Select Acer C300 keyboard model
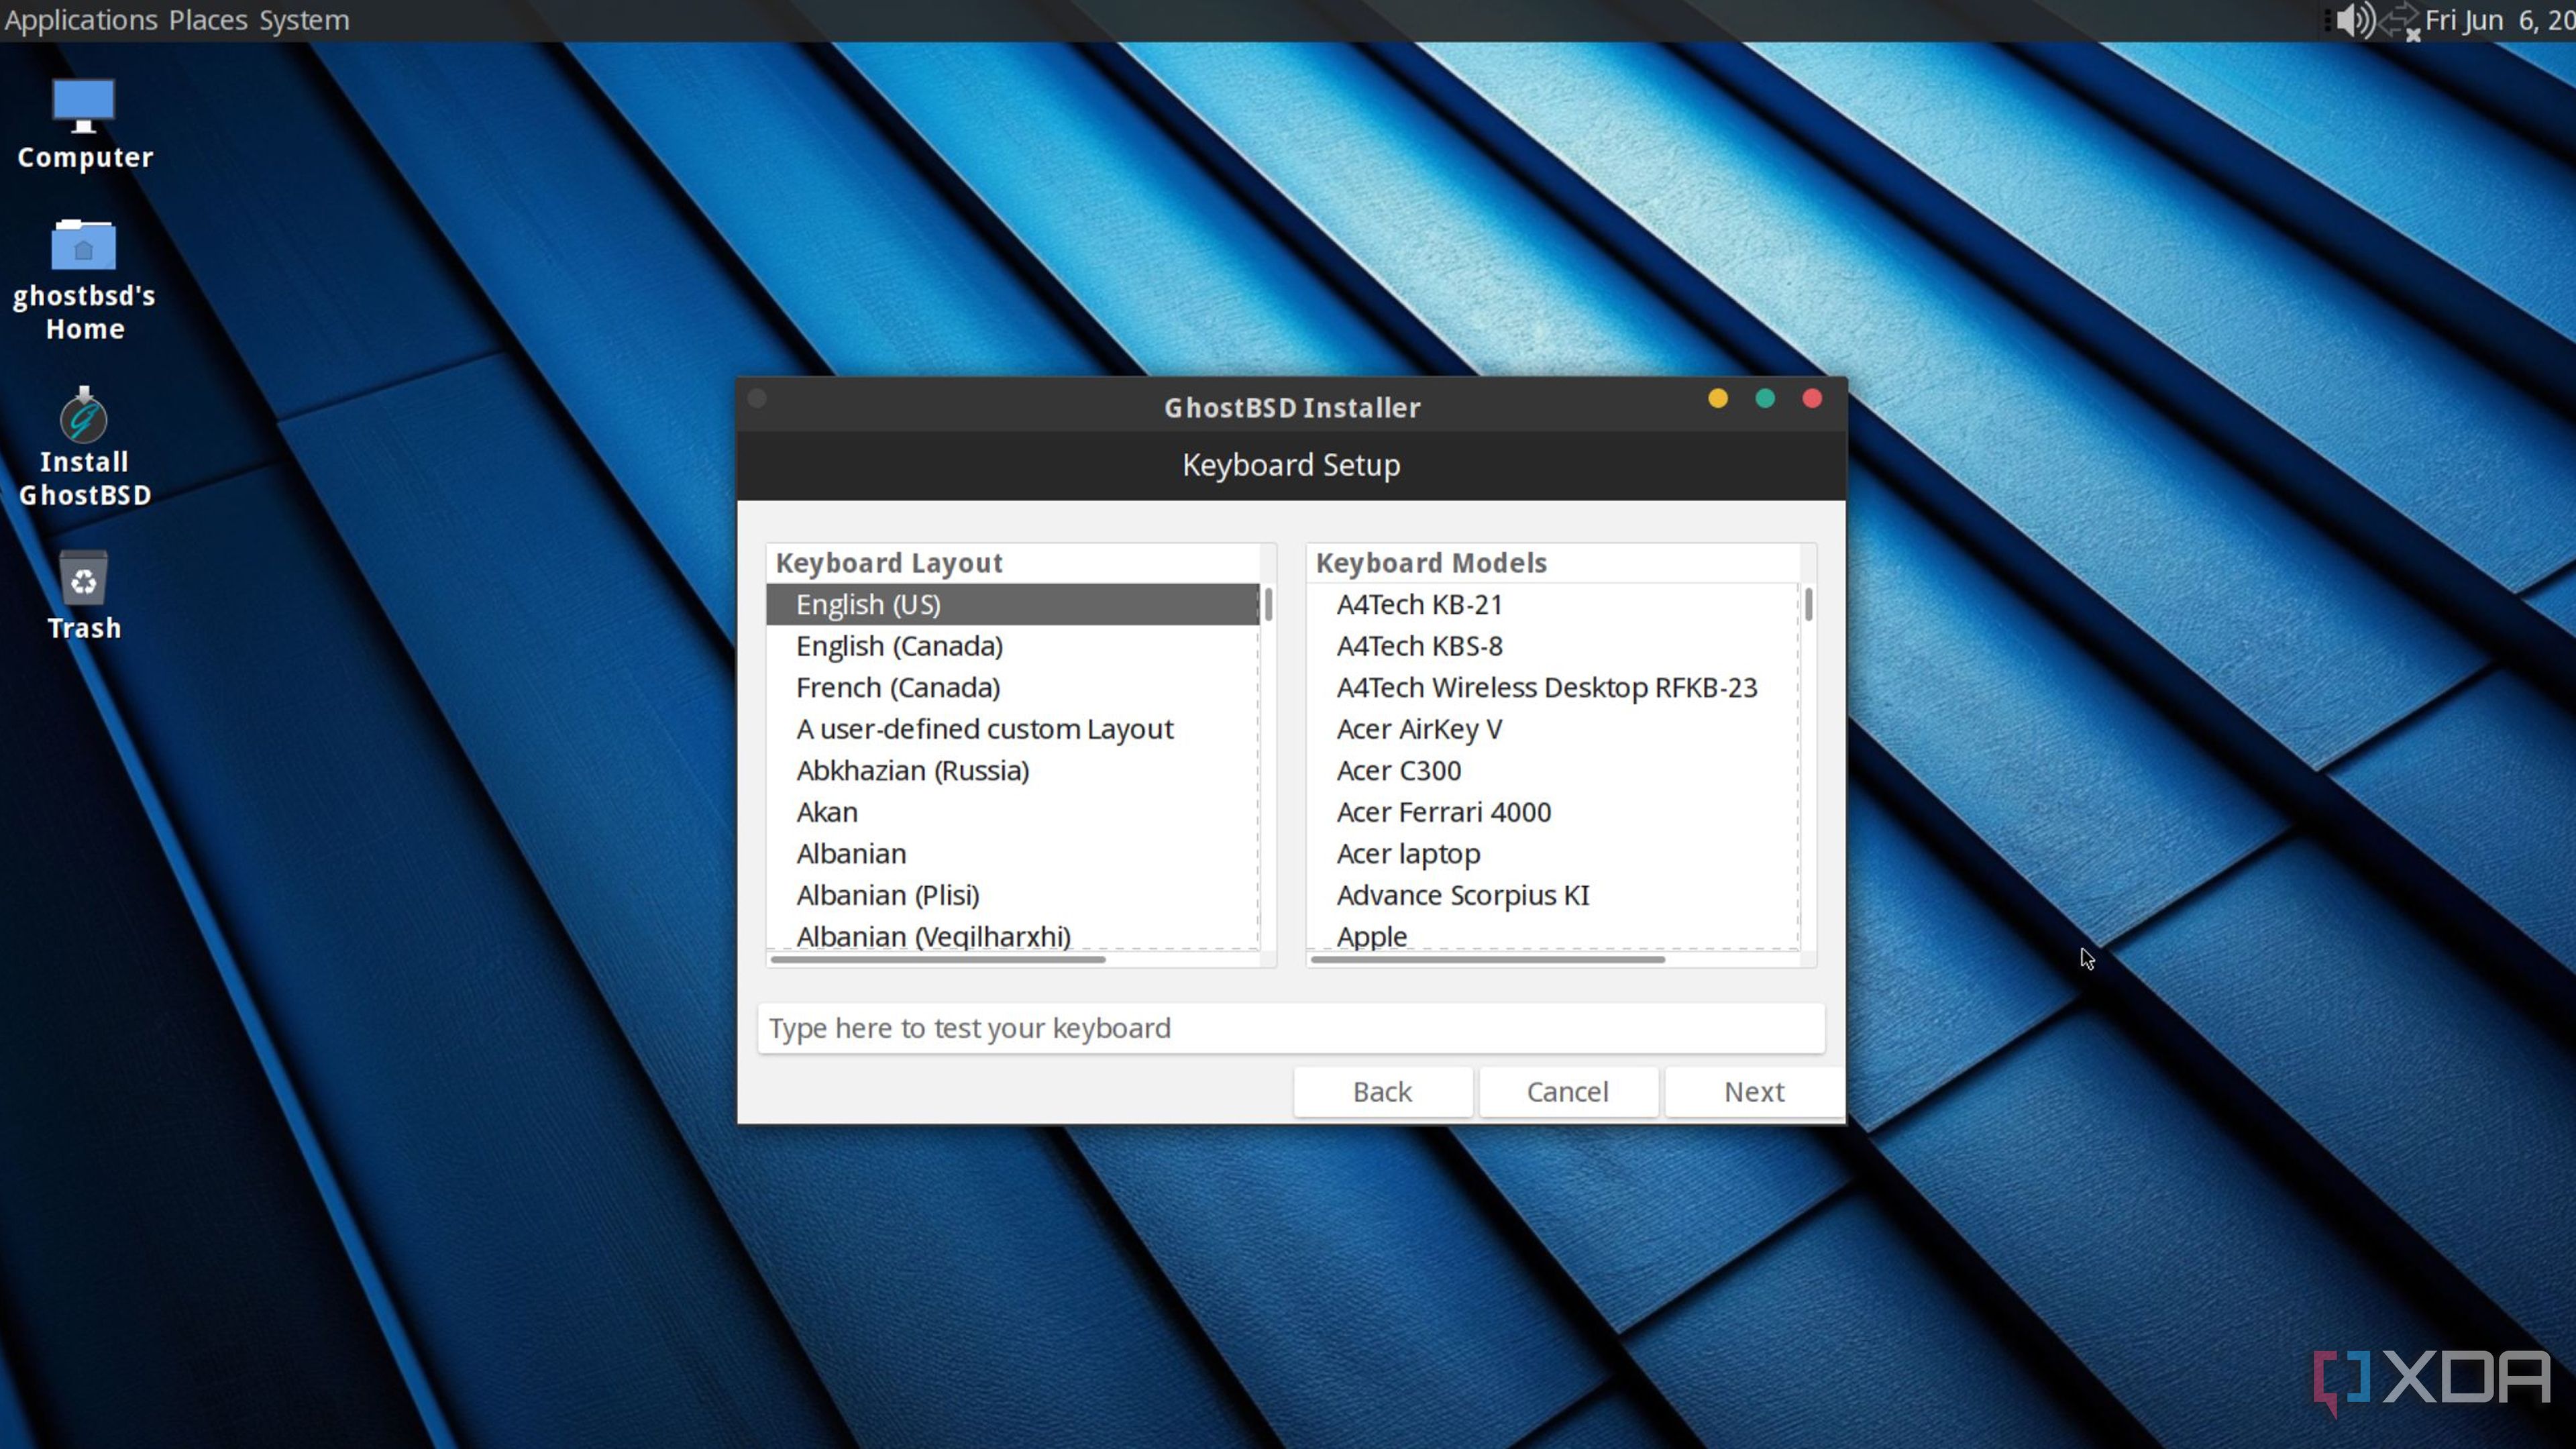The height and width of the screenshot is (1449, 2576). click(x=1552, y=770)
